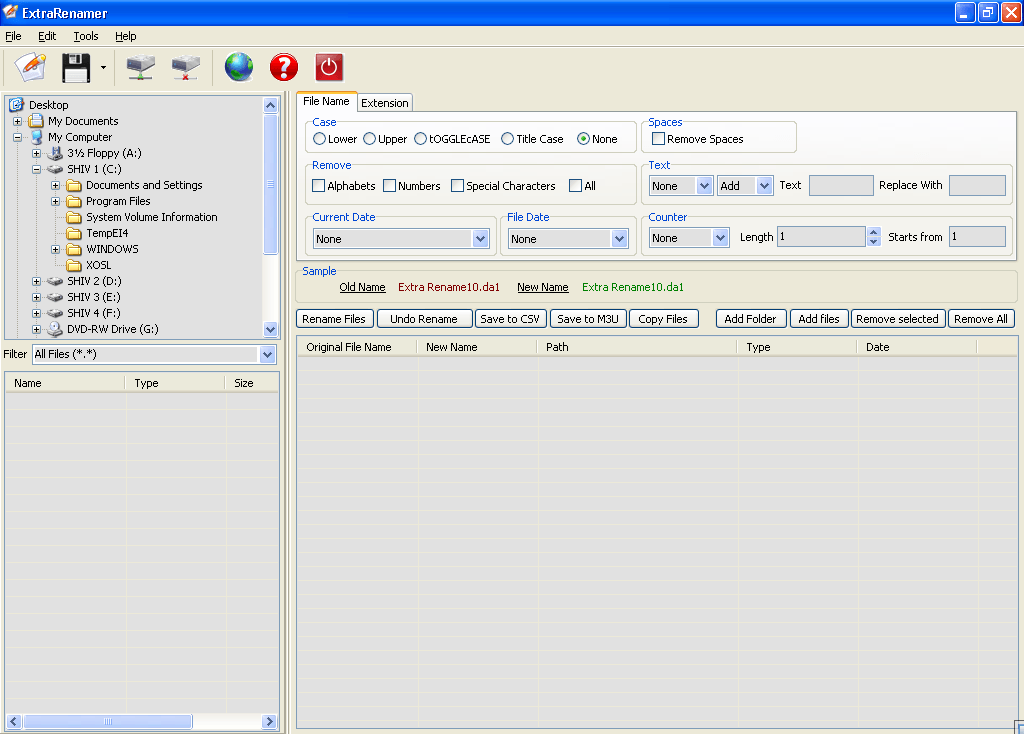Click the Save to CSV button

(x=510, y=319)
